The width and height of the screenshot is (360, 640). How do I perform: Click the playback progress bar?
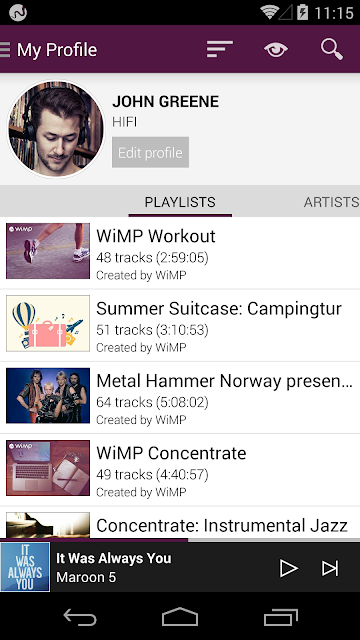click(x=180, y=540)
